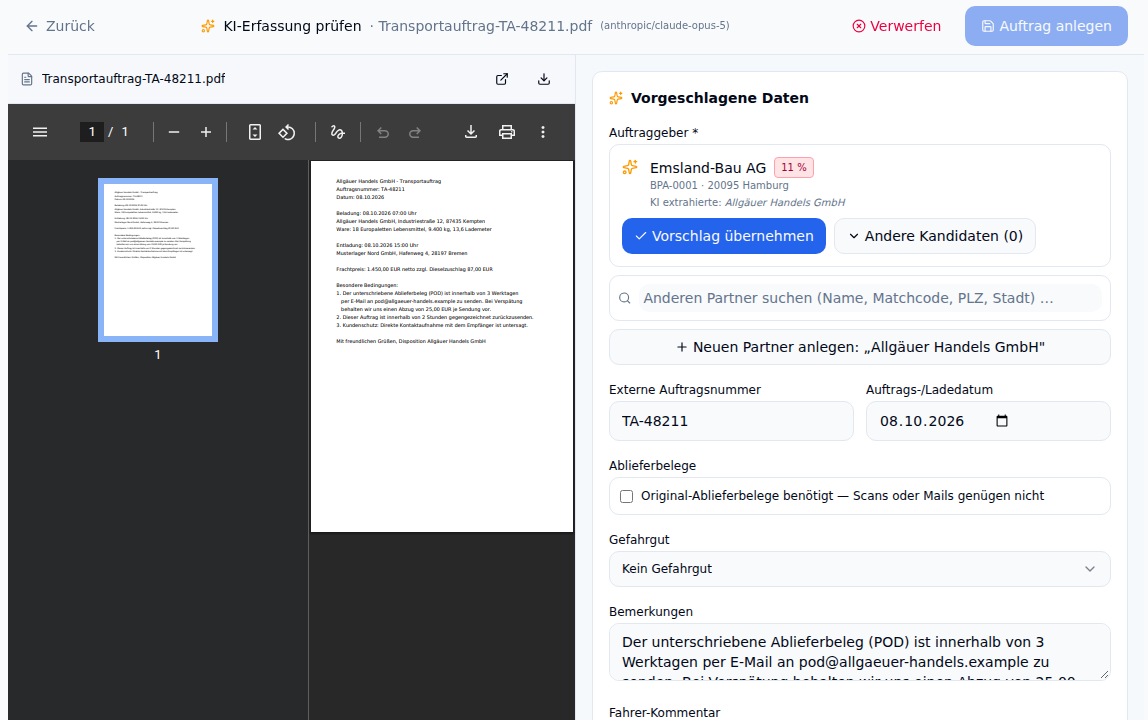Download the PDF via the viewer toolbar icon
The image size is (1148, 720).
(x=471, y=132)
